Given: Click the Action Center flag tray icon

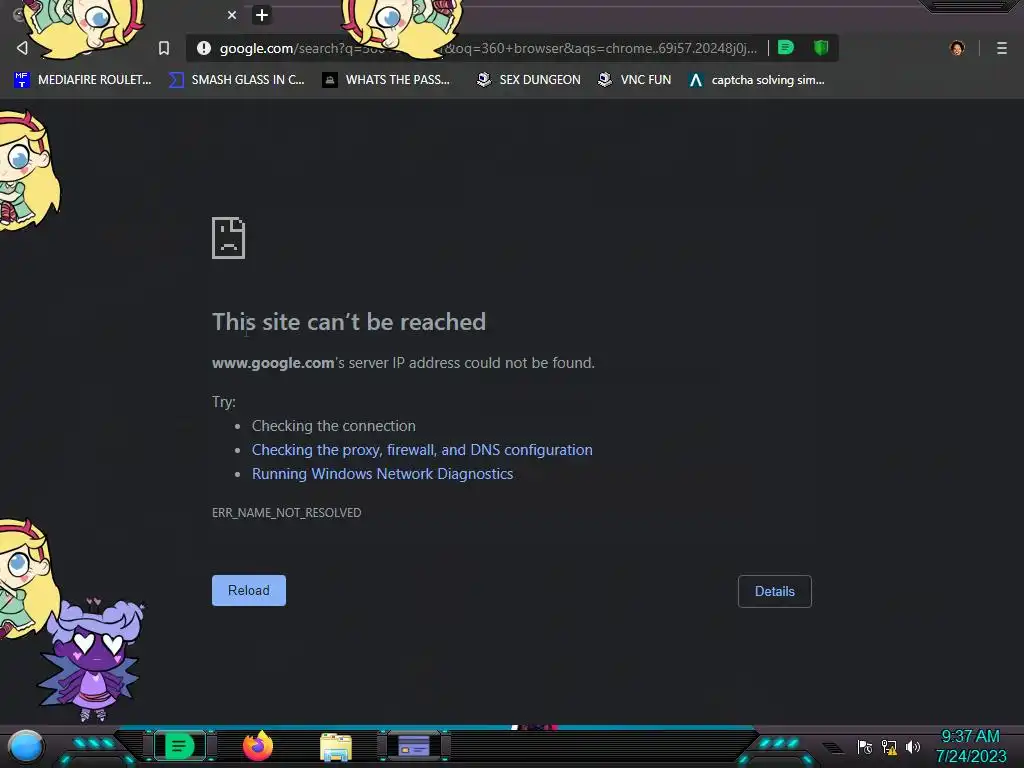Looking at the screenshot, I should pos(865,747).
